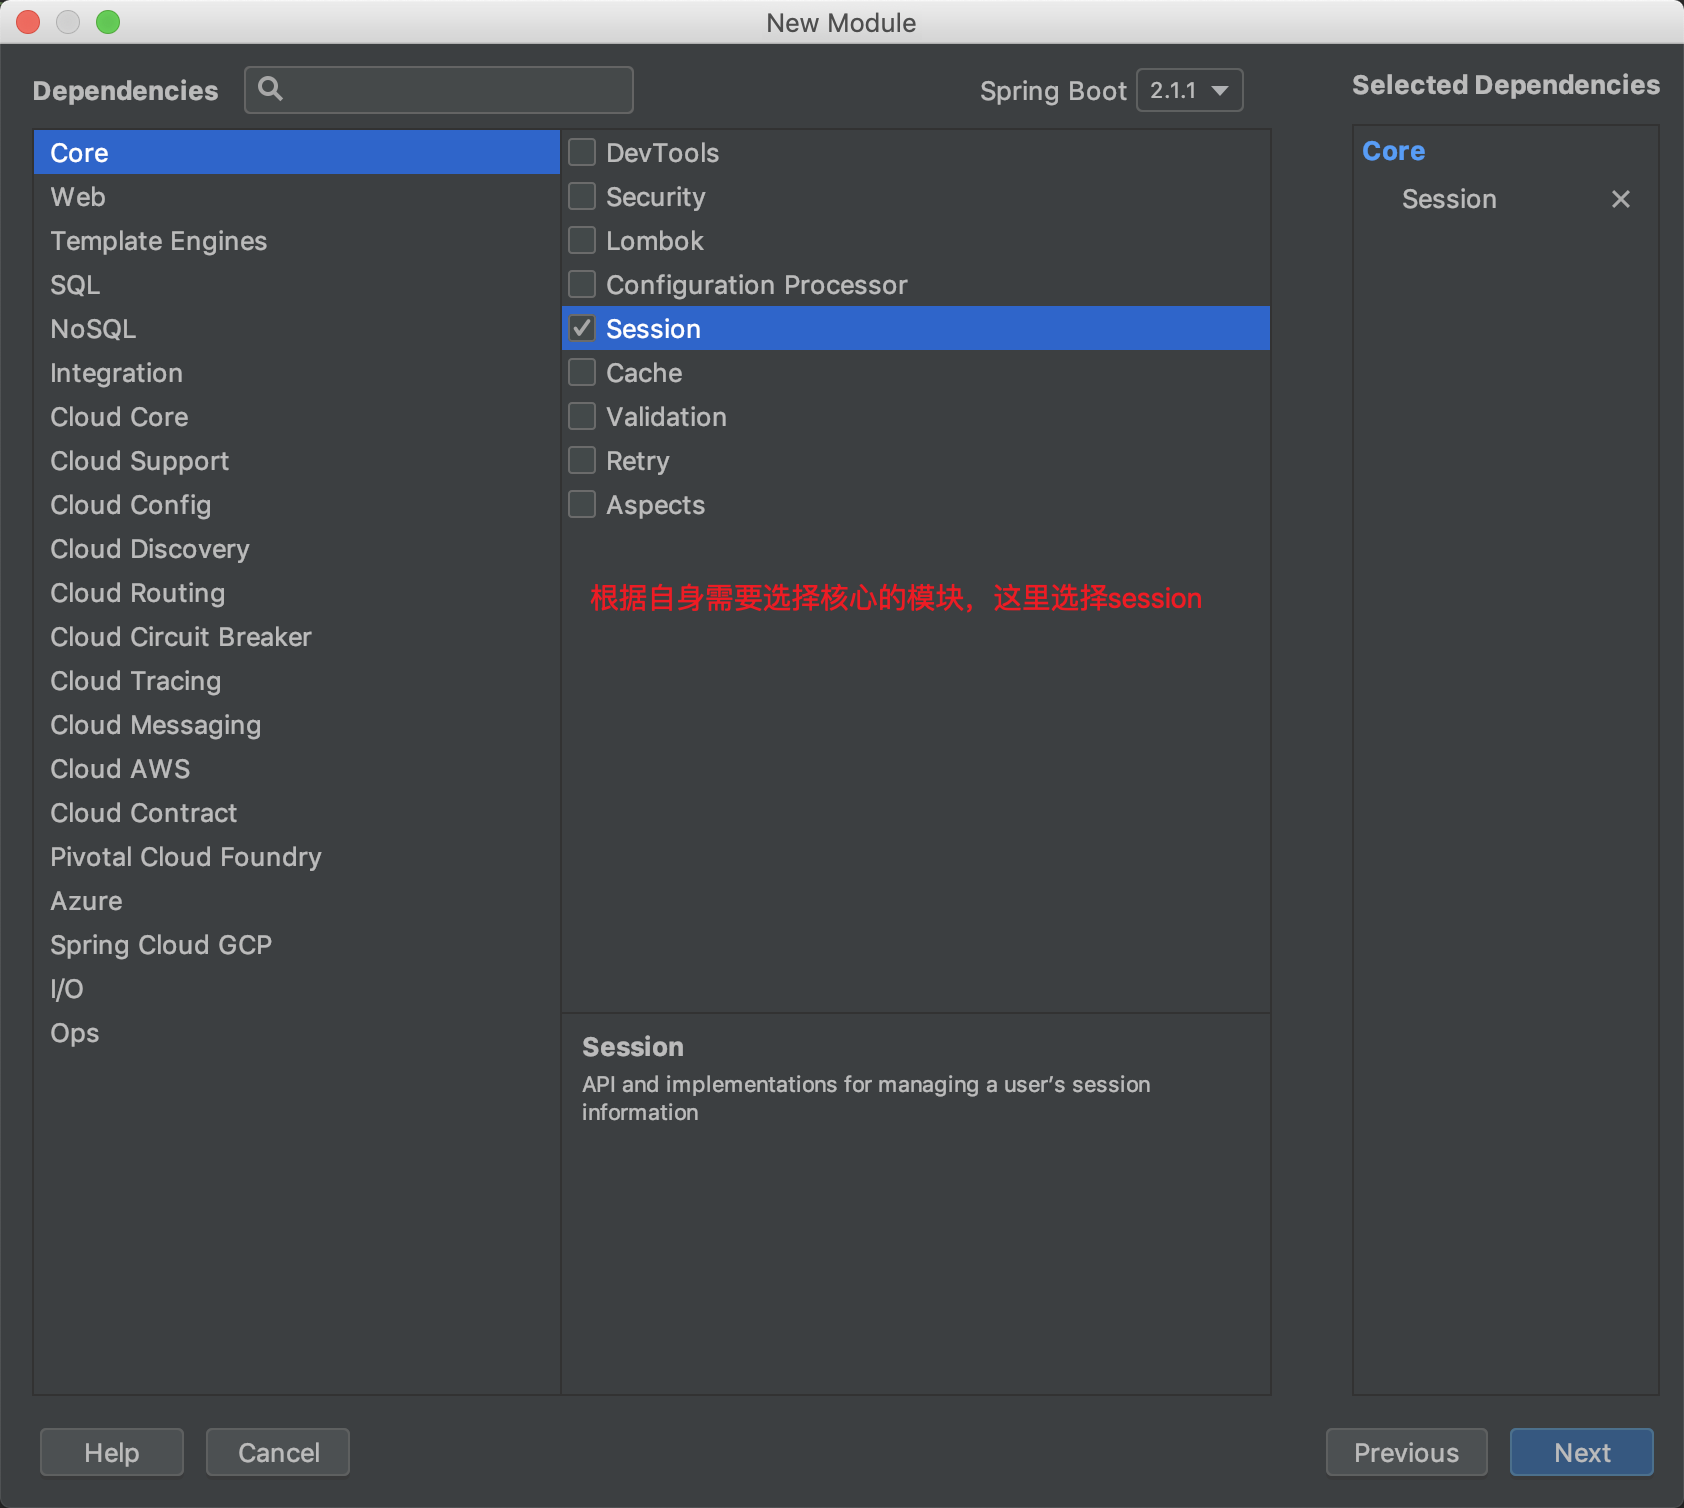Select Cloud Core category
The image size is (1684, 1508).
coord(297,416)
